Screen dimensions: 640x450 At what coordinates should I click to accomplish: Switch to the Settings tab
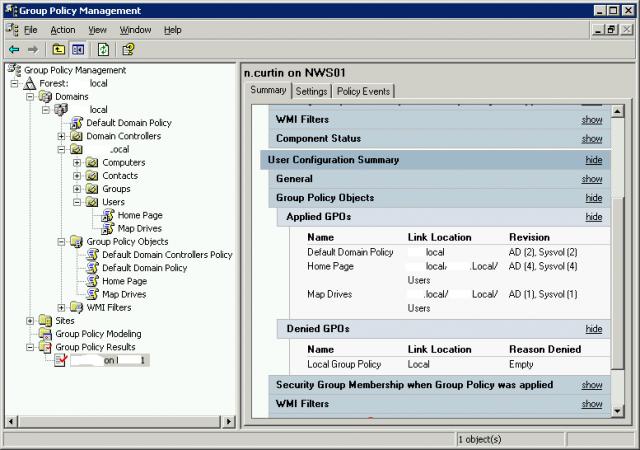click(311, 91)
